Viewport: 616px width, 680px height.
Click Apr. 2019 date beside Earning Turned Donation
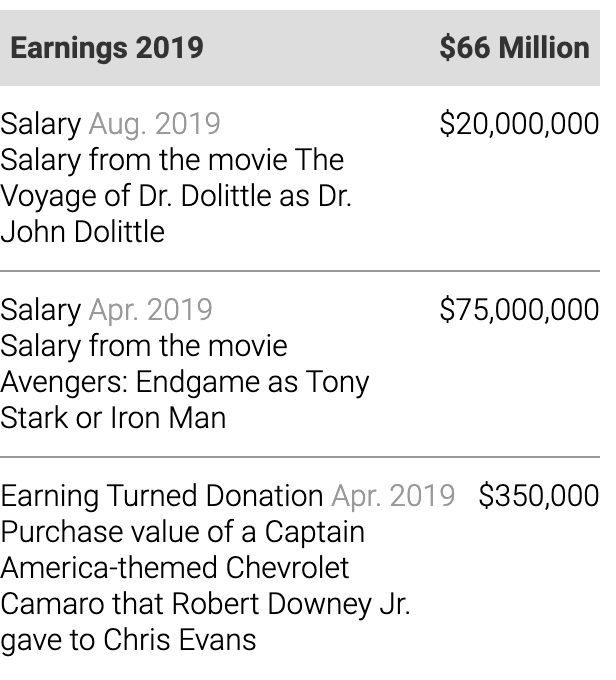click(392, 496)
